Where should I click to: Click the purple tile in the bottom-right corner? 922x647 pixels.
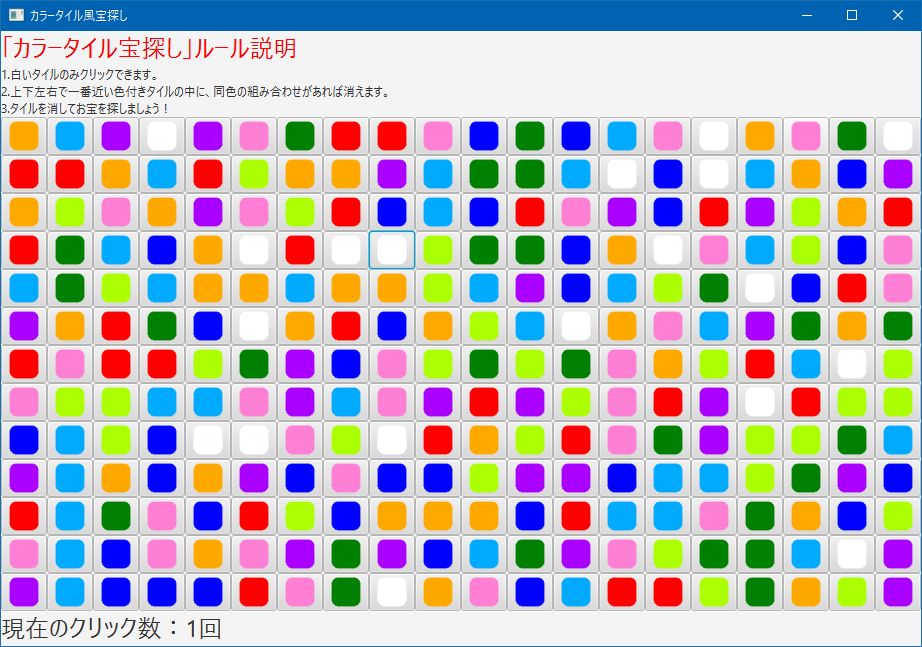point(898,591)
